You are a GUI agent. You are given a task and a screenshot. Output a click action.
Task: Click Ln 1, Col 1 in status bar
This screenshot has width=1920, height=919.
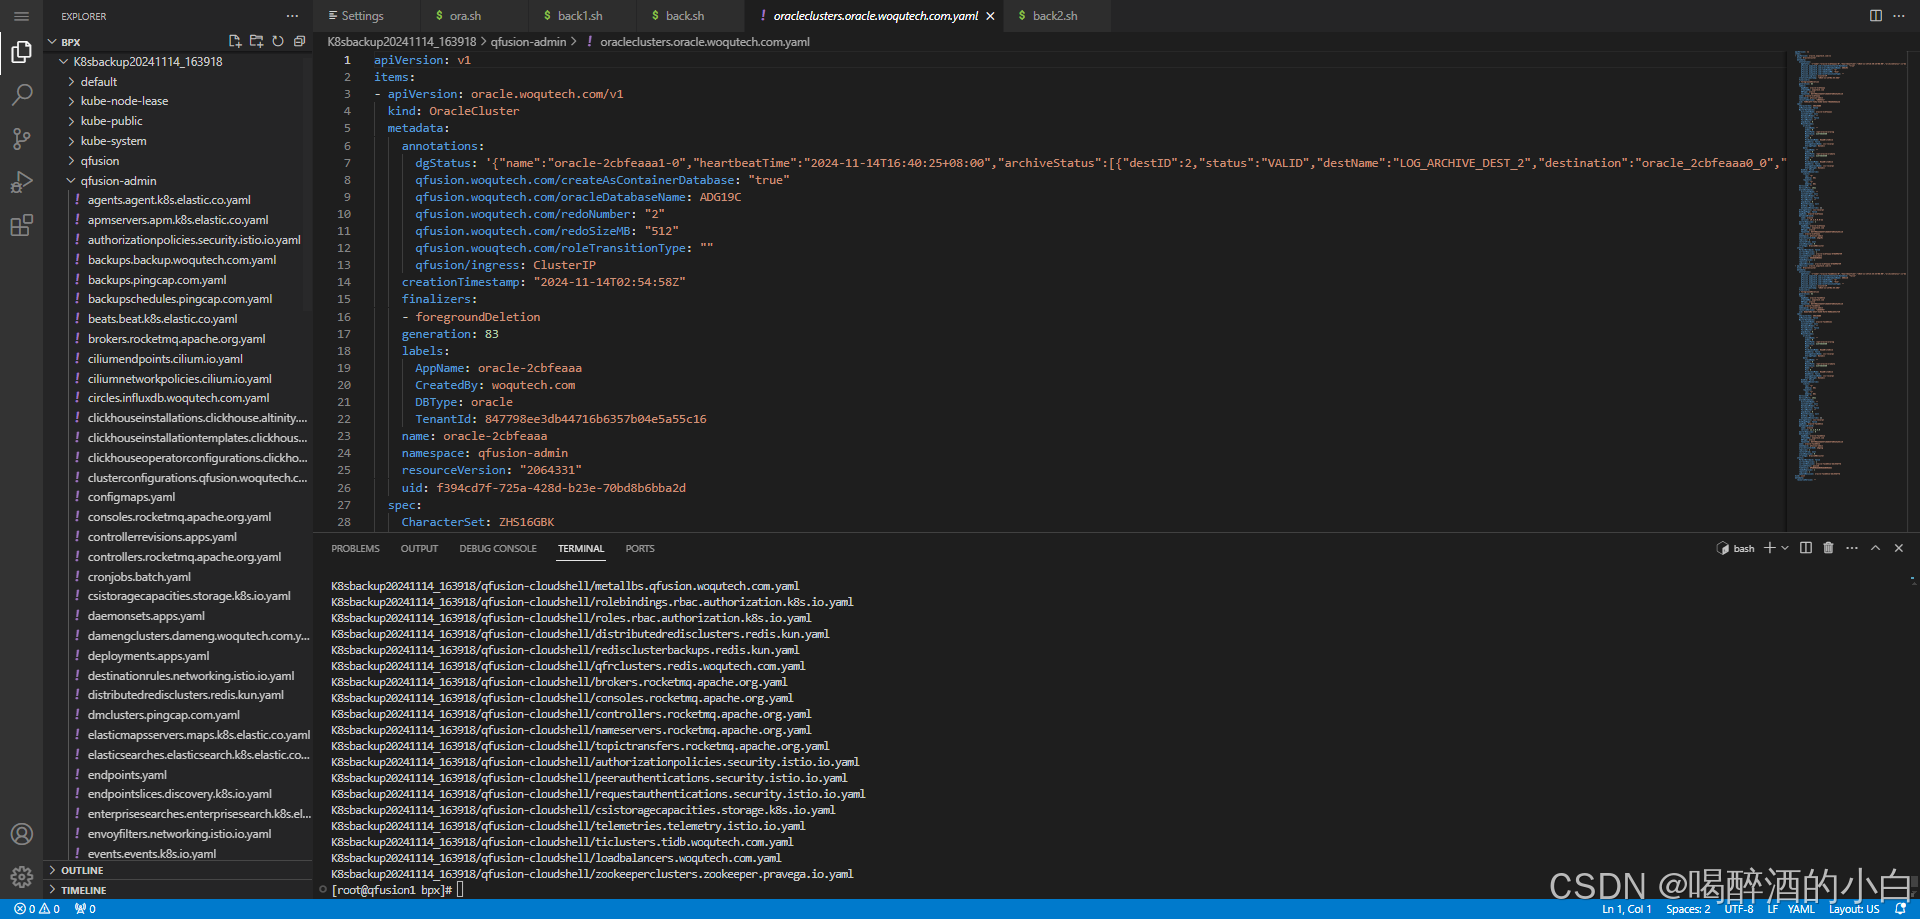coord(1626,909)
